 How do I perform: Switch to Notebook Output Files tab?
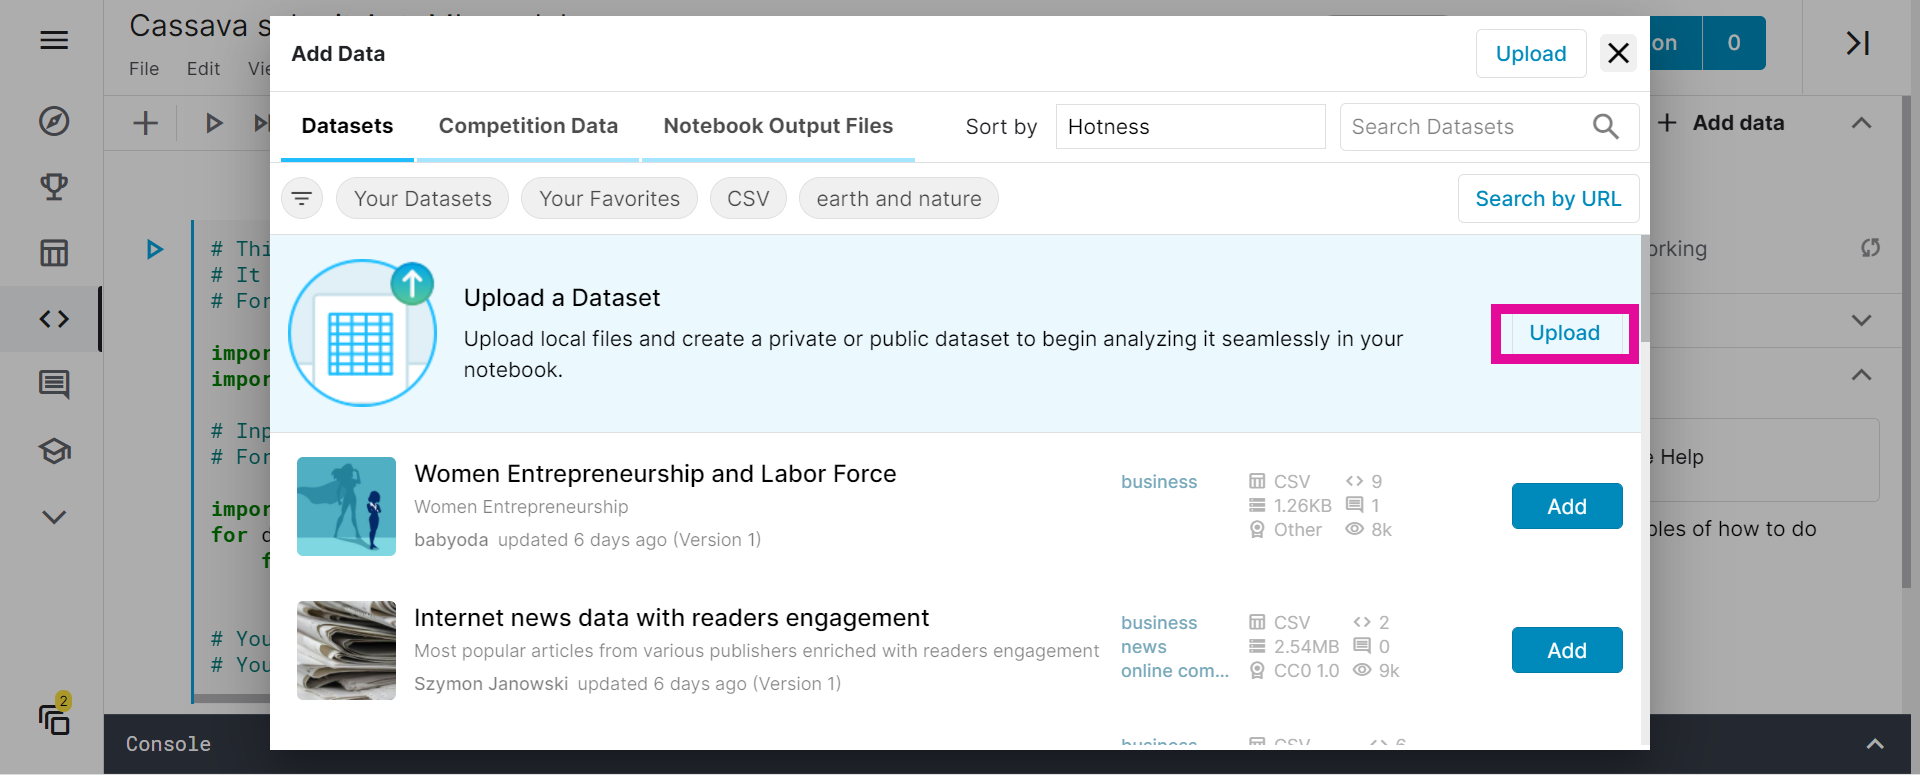778,126
